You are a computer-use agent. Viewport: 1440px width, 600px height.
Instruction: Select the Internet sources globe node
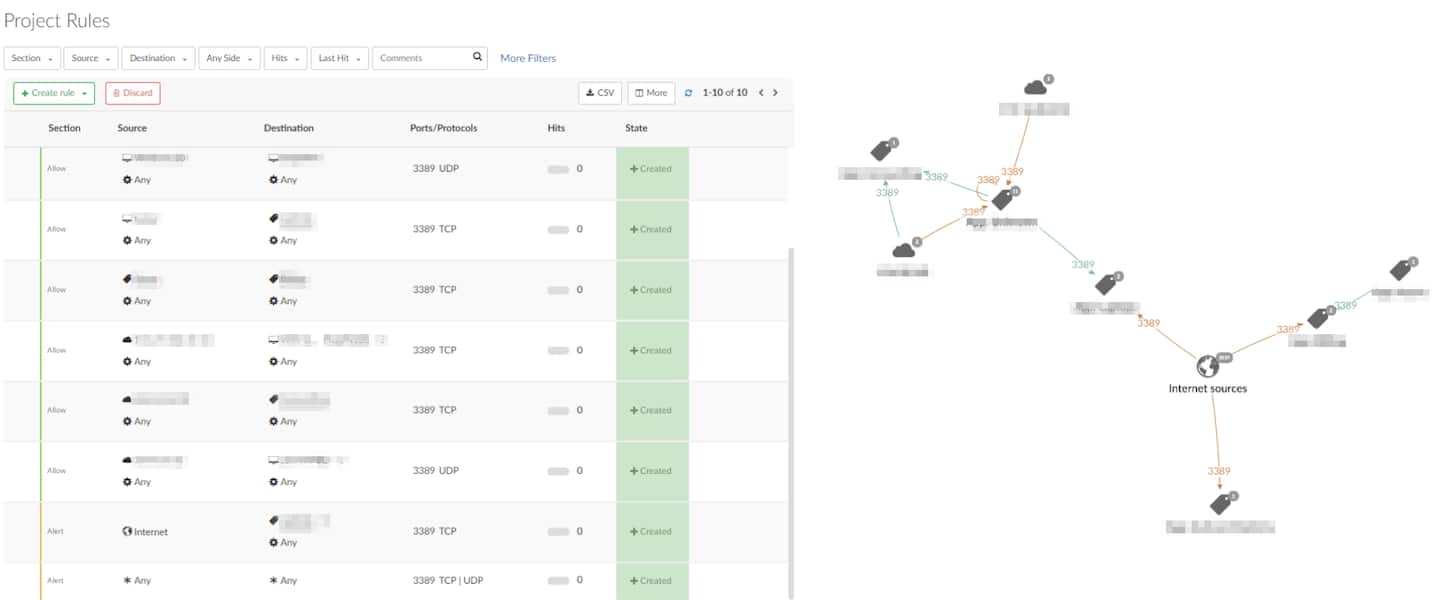1208,366
